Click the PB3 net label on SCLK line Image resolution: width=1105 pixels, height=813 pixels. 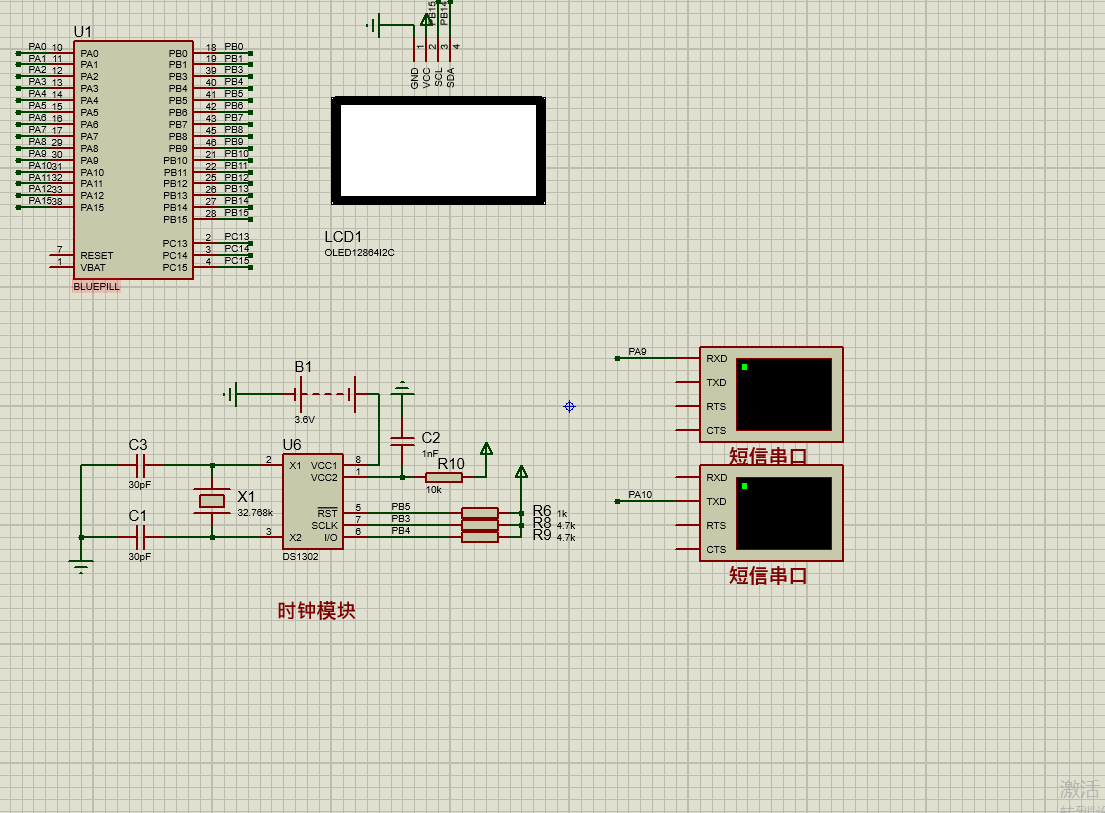point(400,519)
